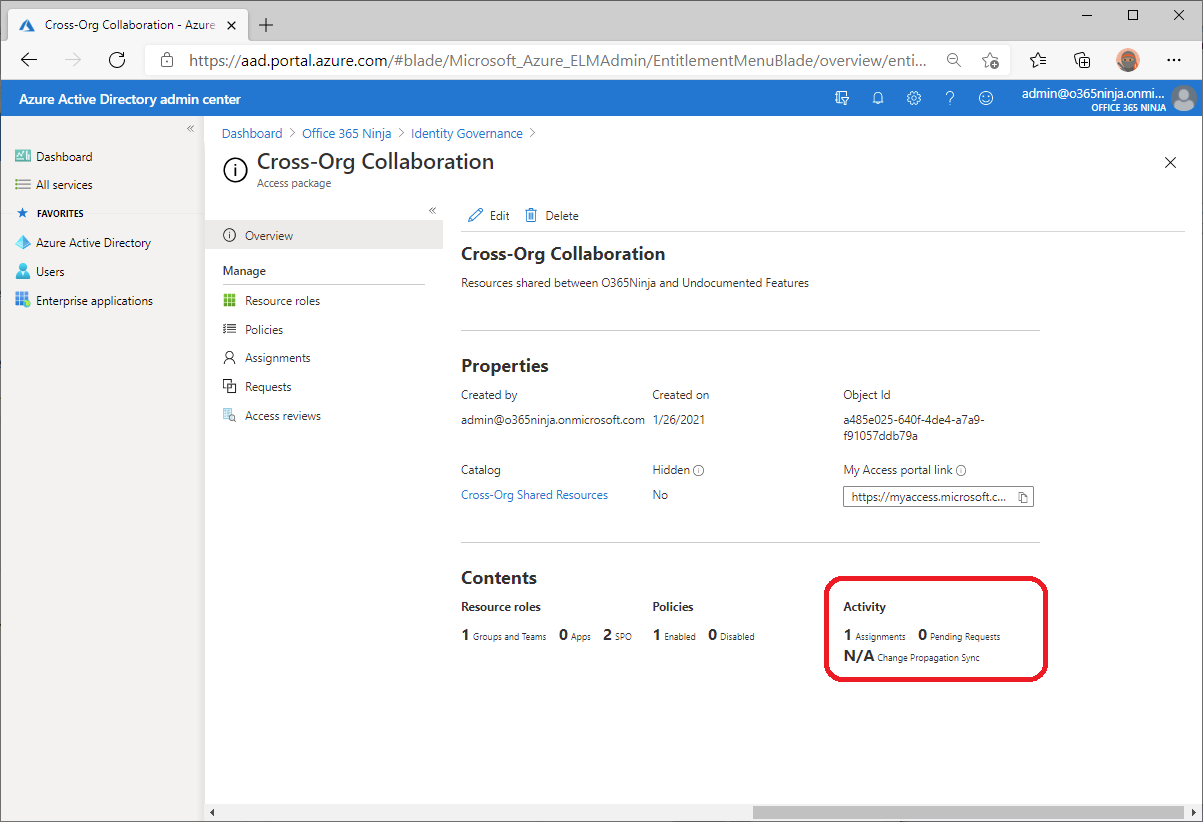This screenshot has height=822, width=1203.
Task: Collapse the left navigation pane
Action: [189, 128]
